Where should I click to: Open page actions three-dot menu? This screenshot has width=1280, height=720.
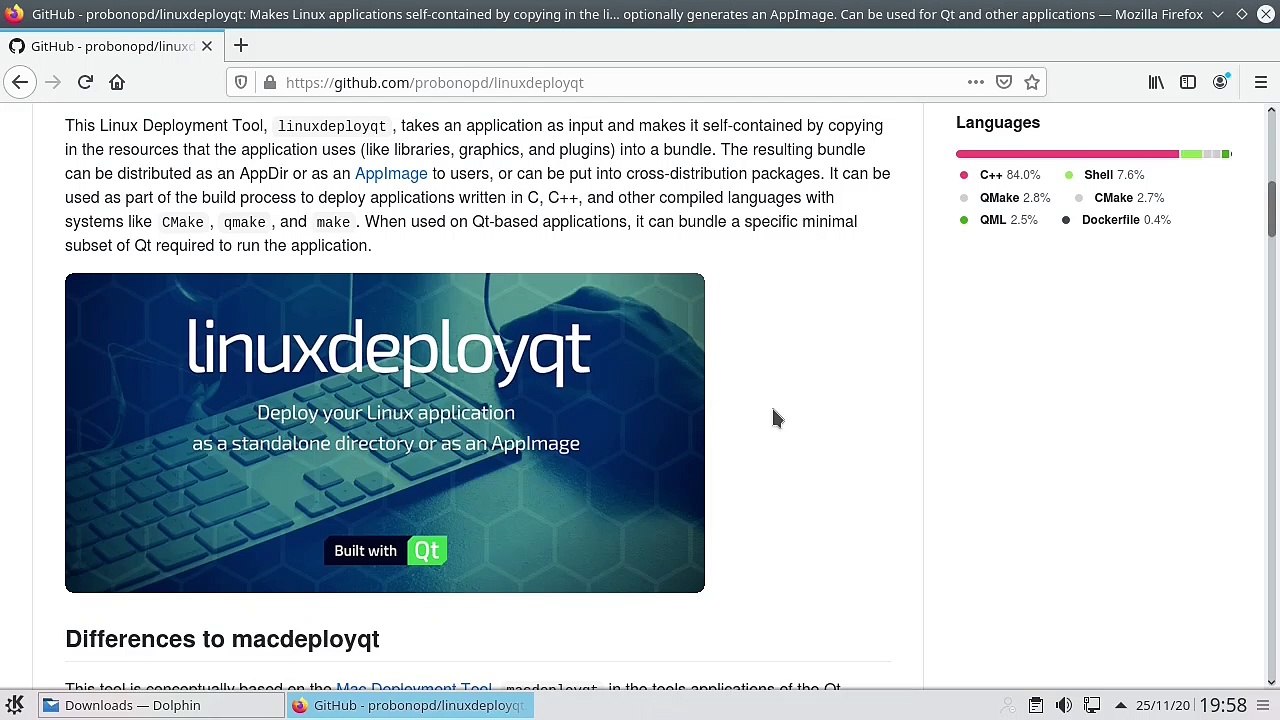976,82
